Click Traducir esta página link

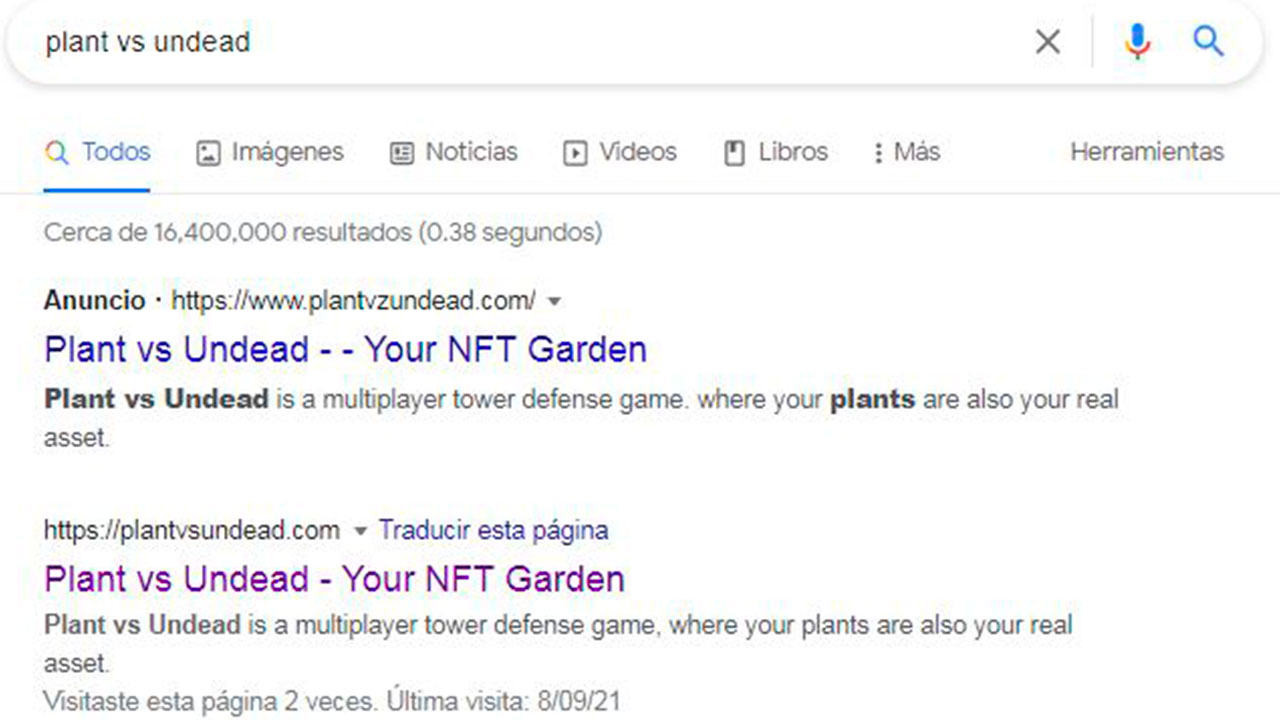pyautogui.click(x=494, y=530)
